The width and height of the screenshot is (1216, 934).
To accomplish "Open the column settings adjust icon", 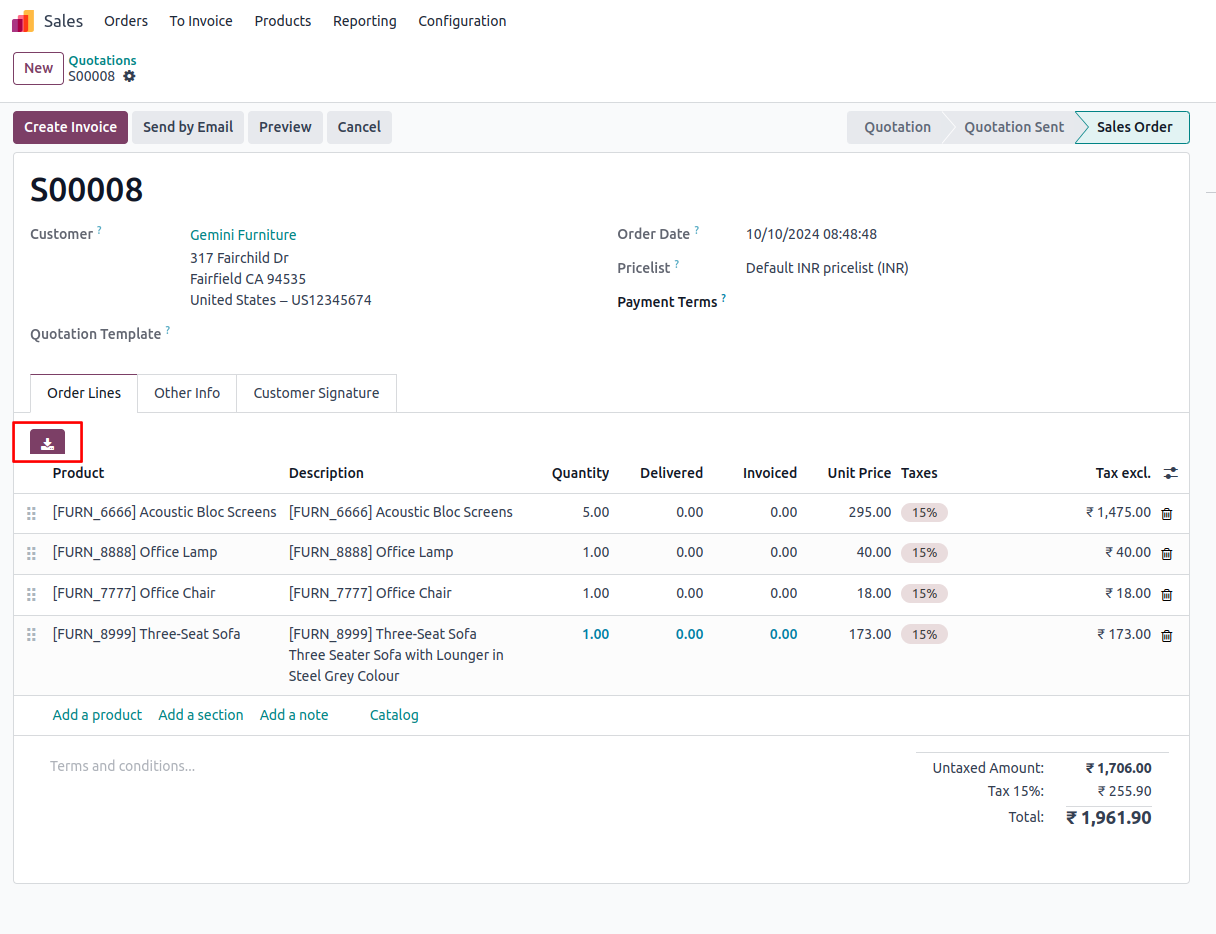I will tap(1170, 473).
